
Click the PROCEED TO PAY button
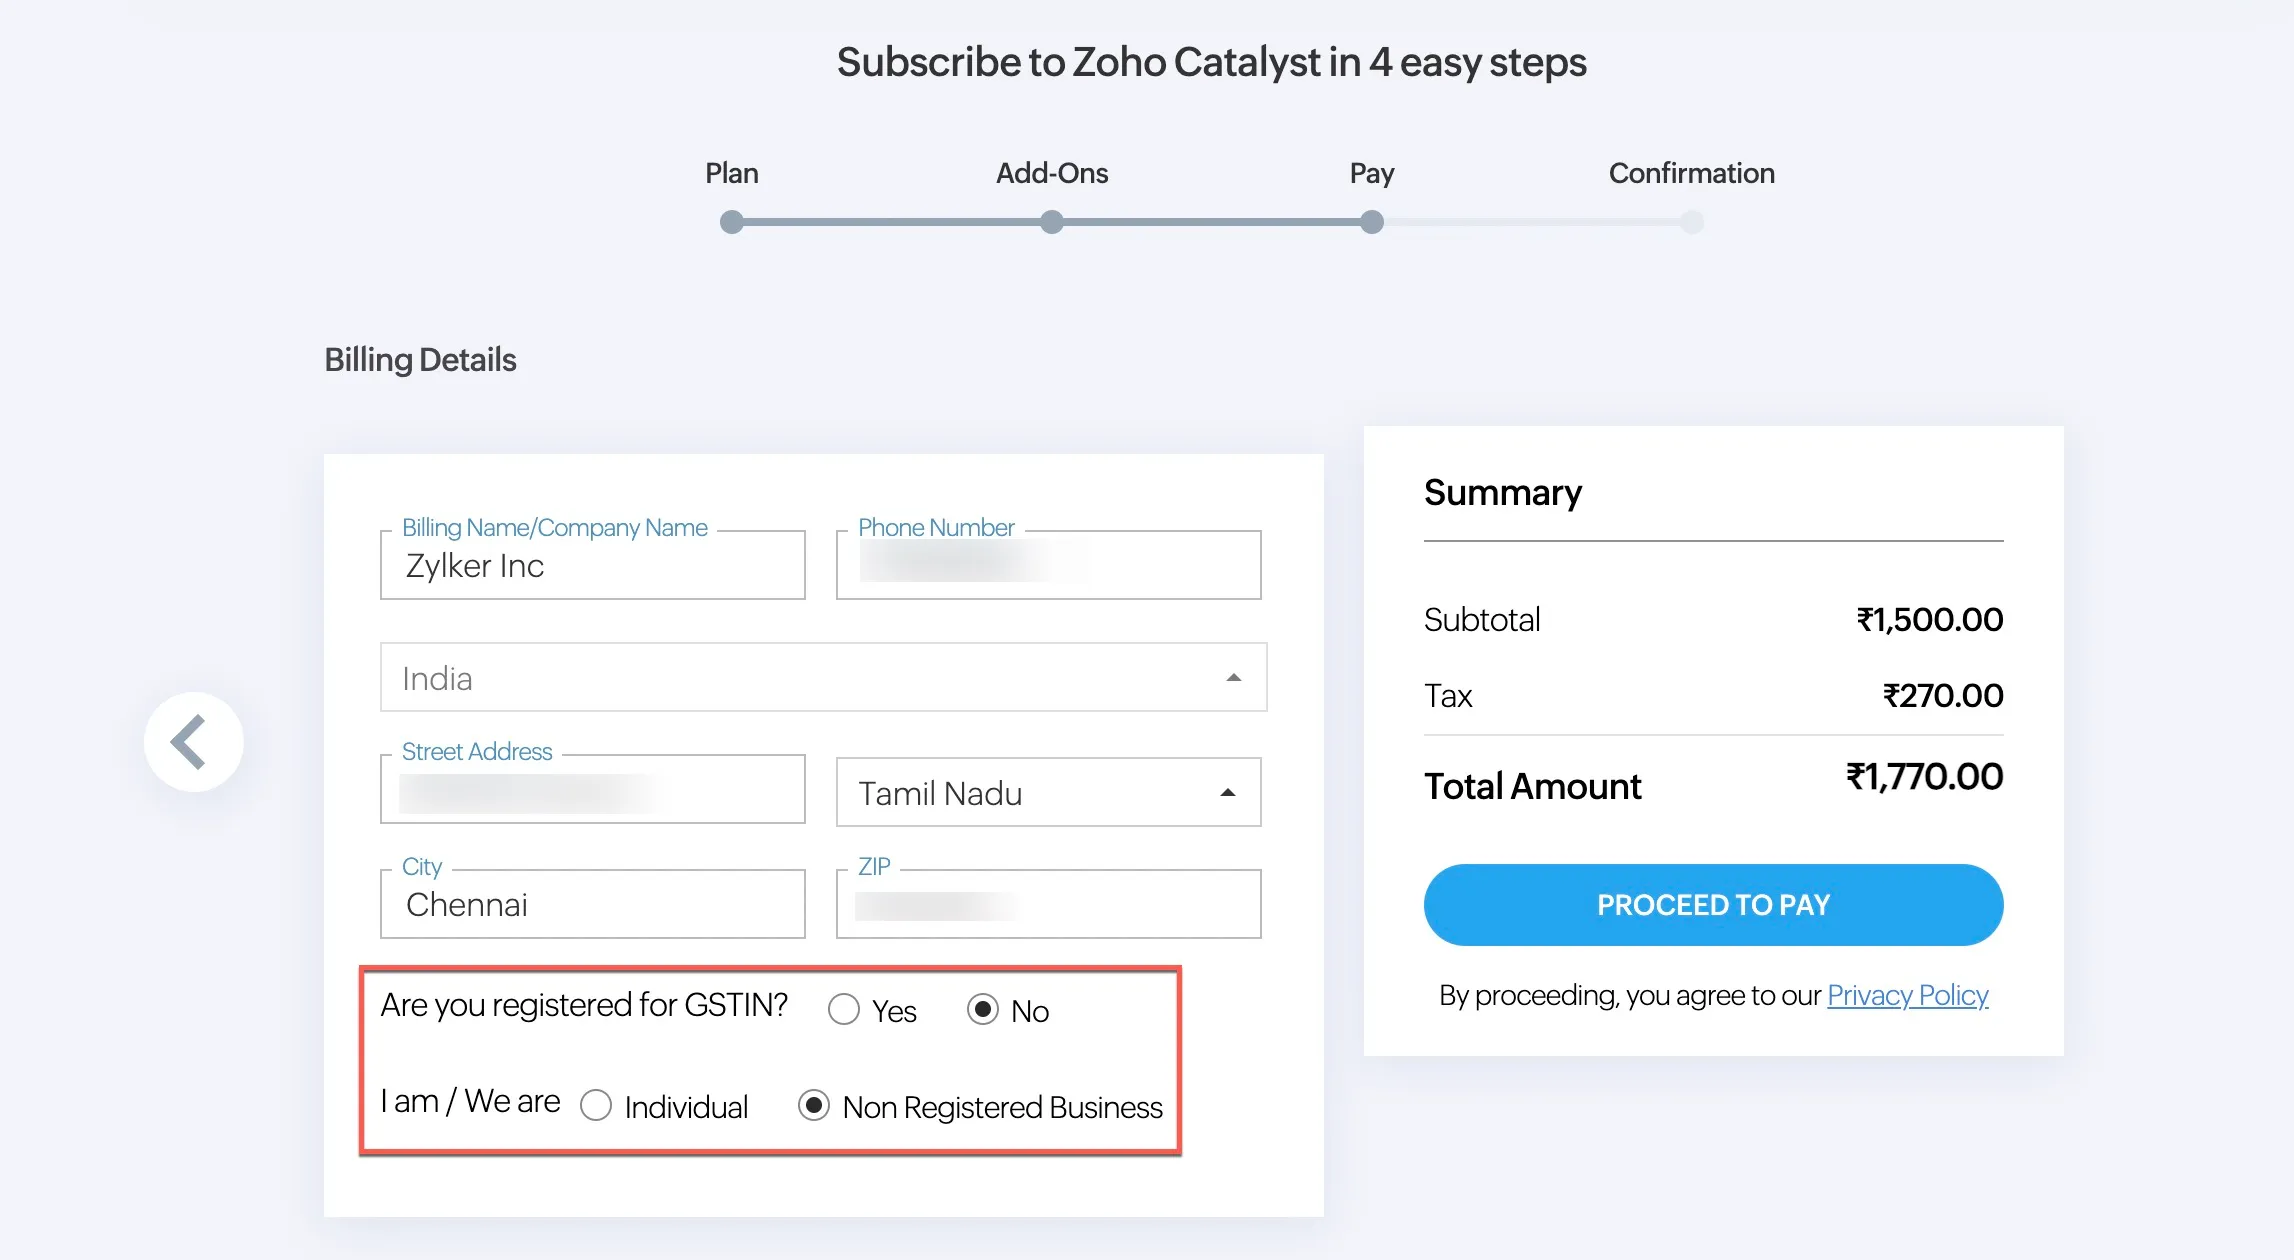(1713, 905)
